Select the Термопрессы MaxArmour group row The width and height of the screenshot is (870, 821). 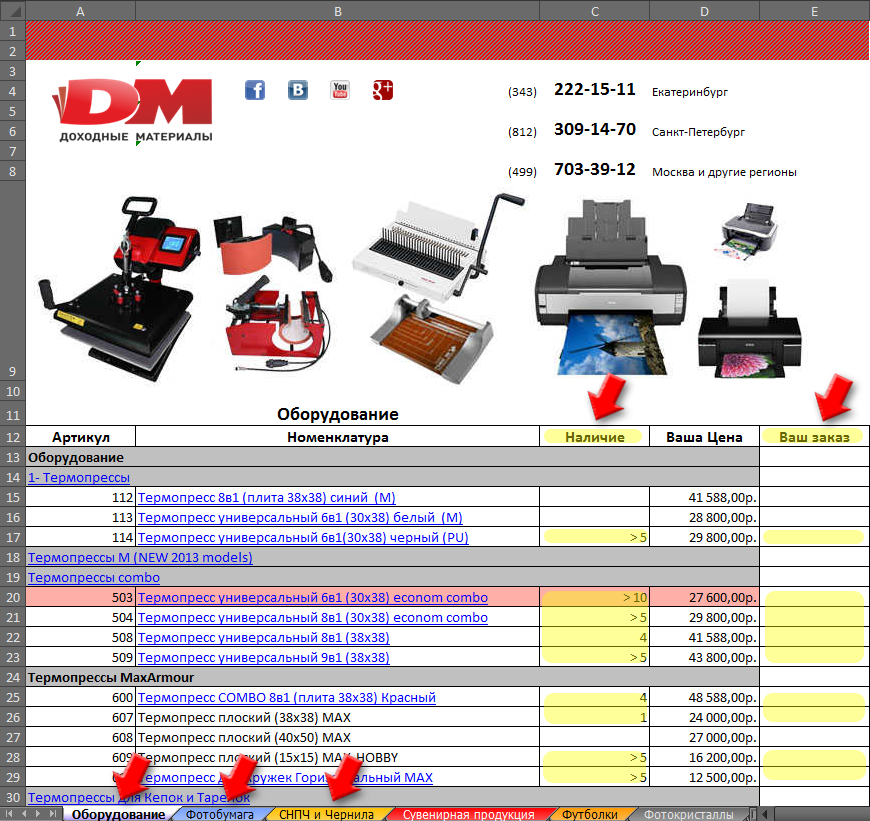pos(392,677)
